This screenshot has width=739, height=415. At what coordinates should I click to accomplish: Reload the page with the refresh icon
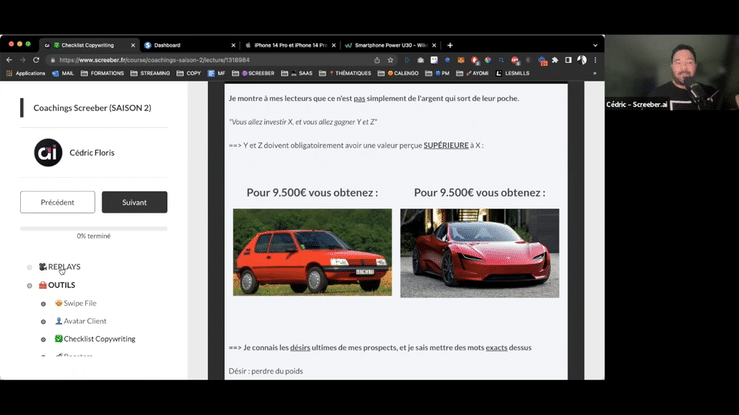click(x=36, y=60)
